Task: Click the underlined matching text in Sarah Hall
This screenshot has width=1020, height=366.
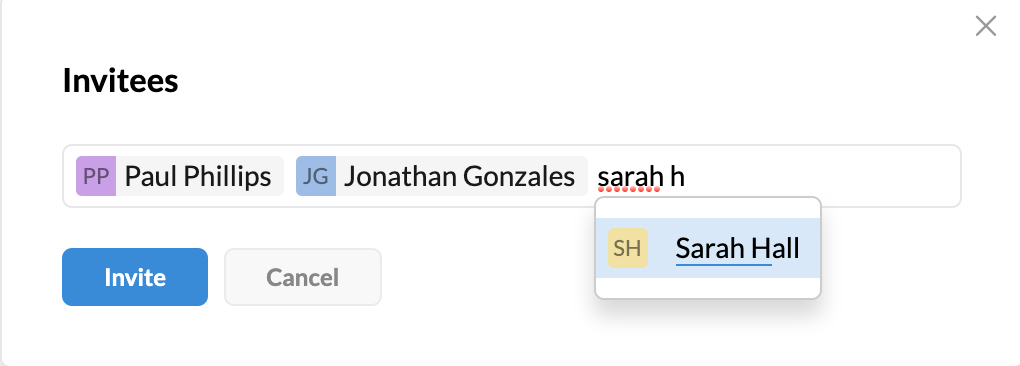Action: point(724,248)
